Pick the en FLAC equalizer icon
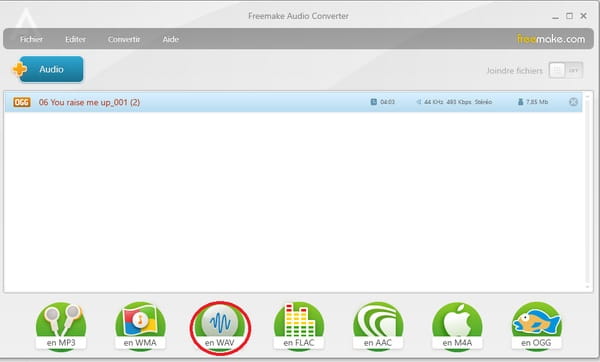This screenshot has height=362, width=600. click(x=299, y=326)
